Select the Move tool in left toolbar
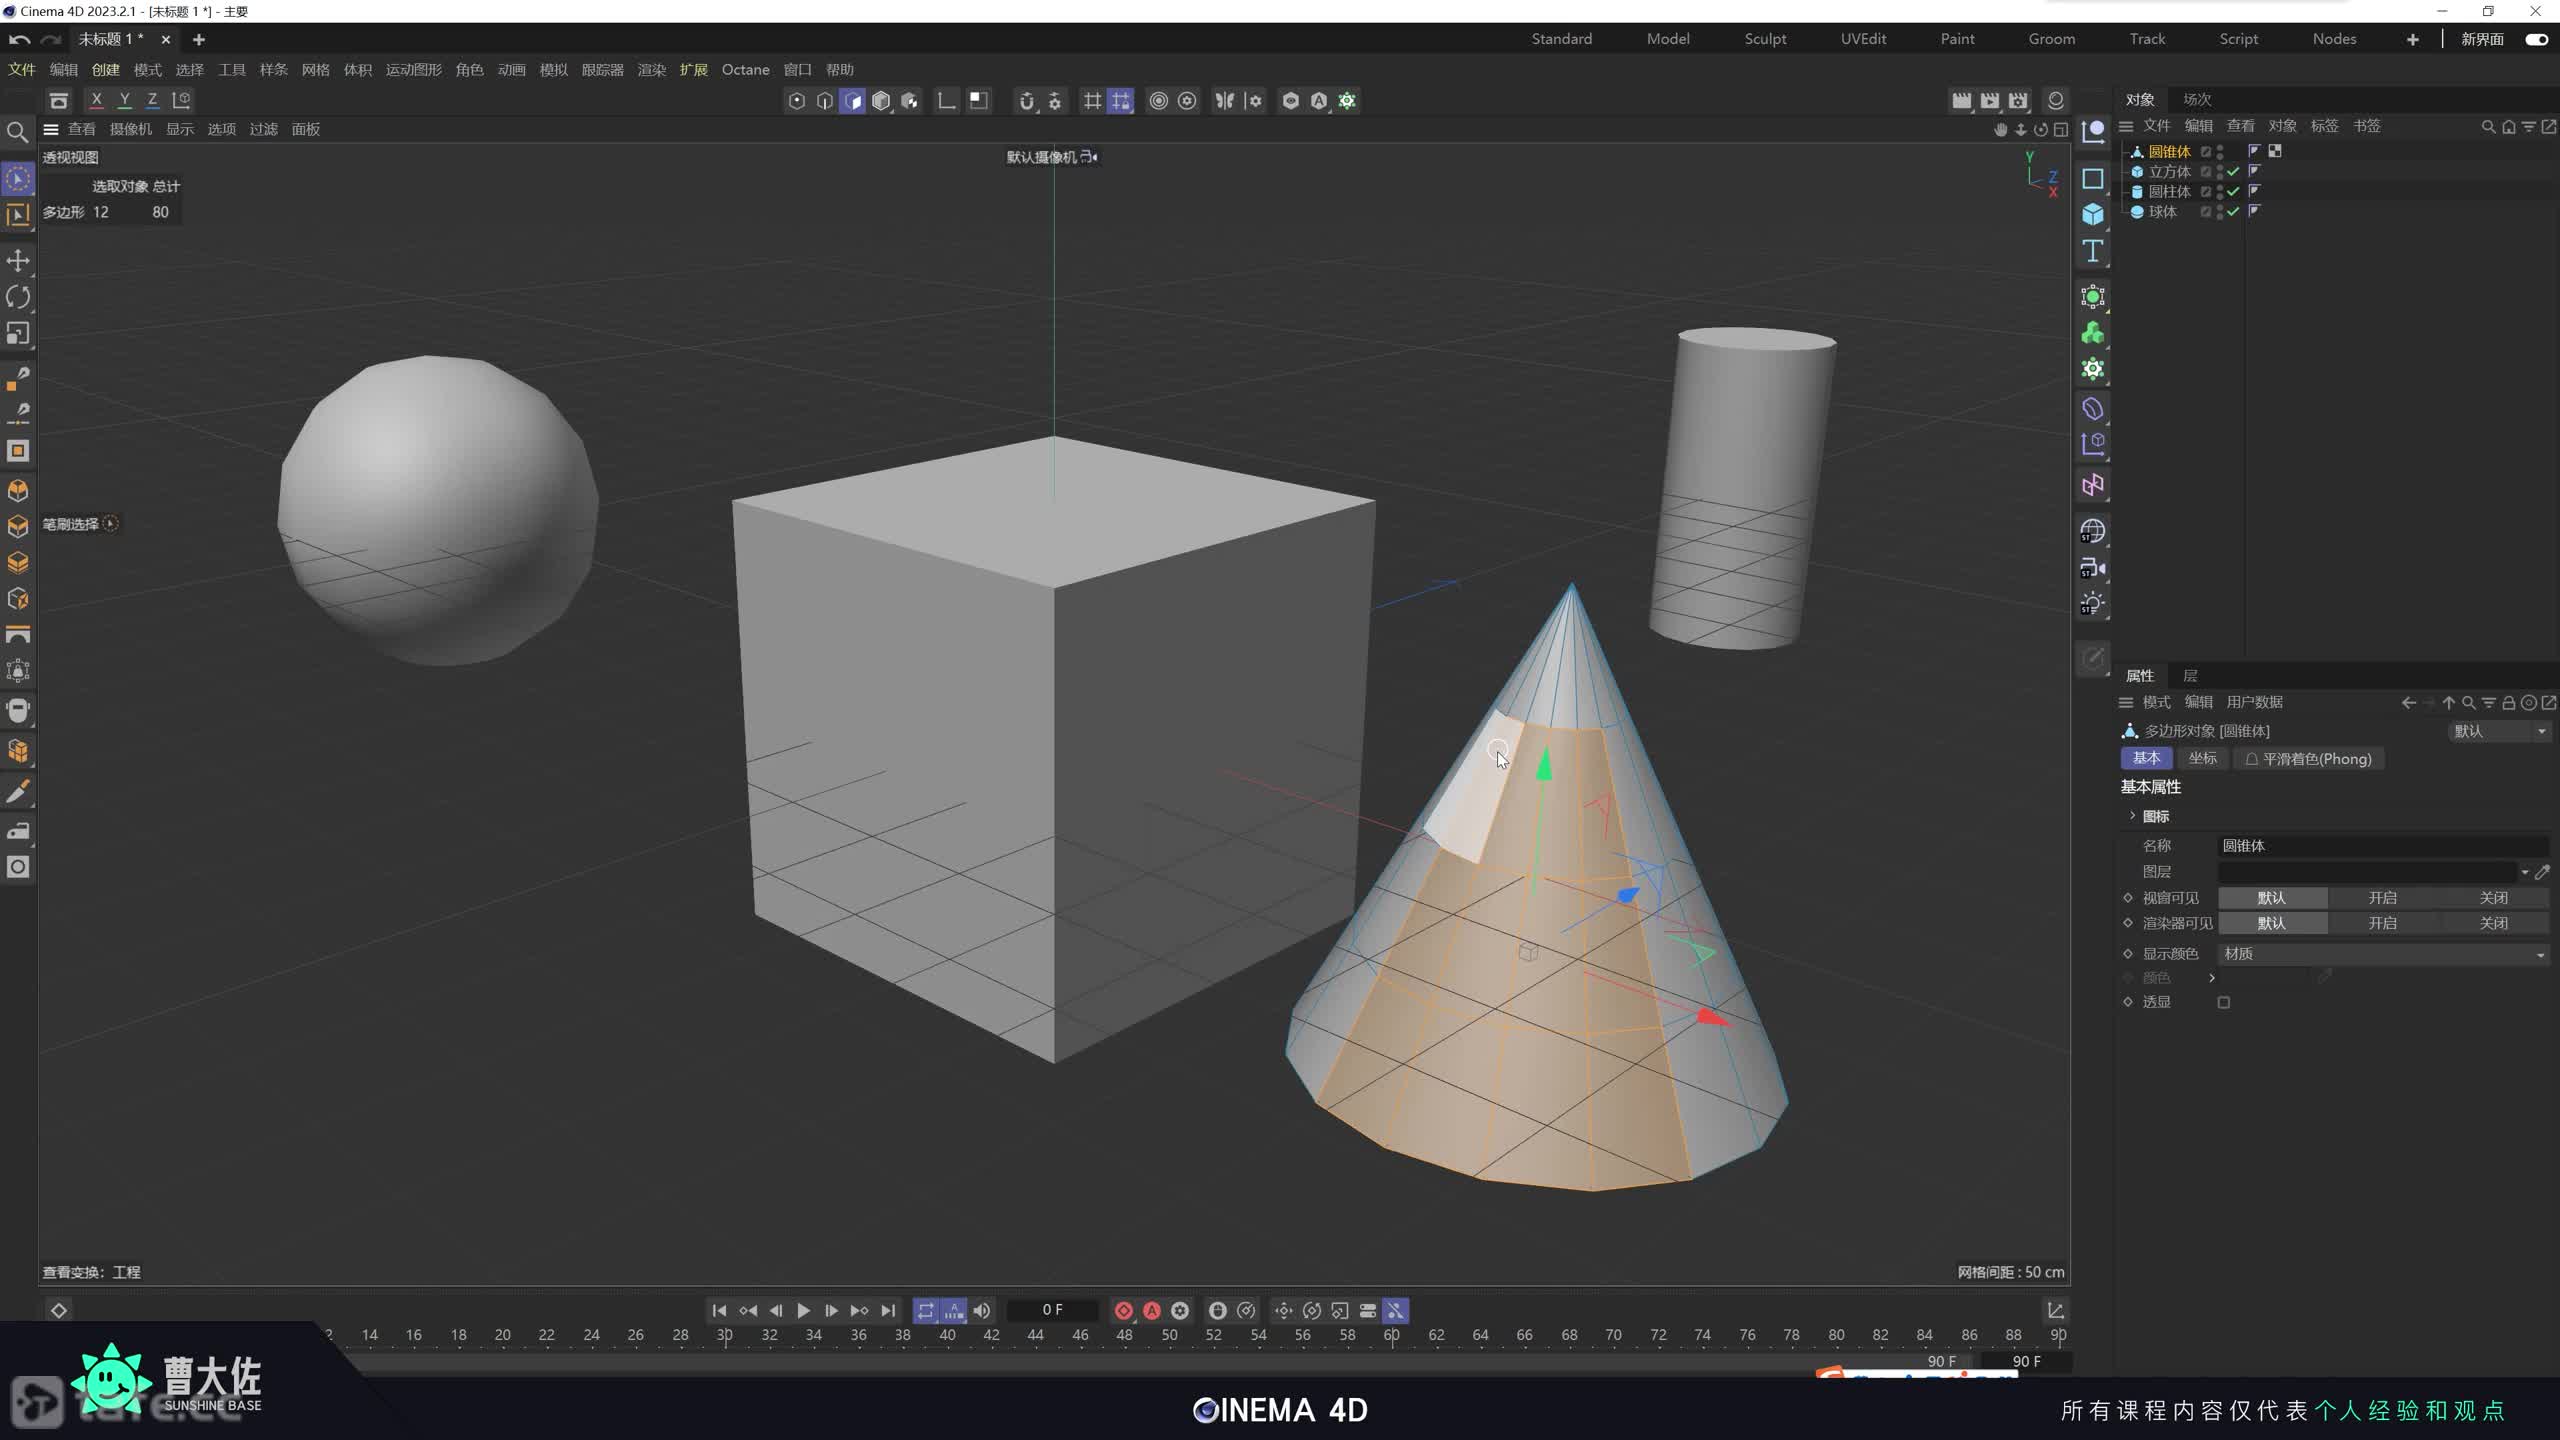This screenshot has width=2560, height=1440. tap(18, 261)
